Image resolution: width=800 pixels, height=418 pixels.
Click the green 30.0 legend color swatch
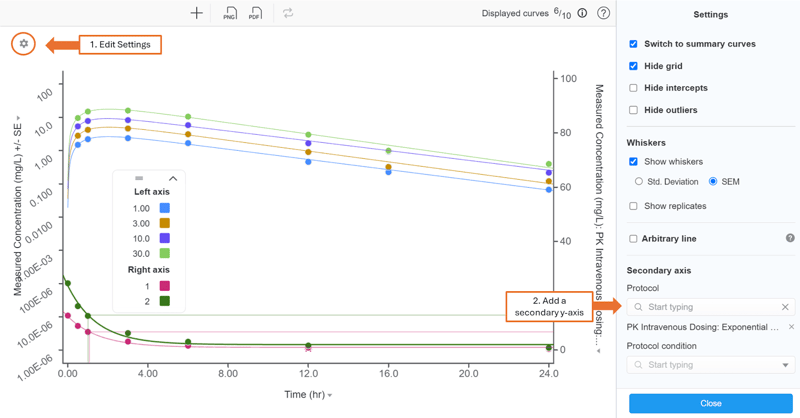tap(165, 254)
